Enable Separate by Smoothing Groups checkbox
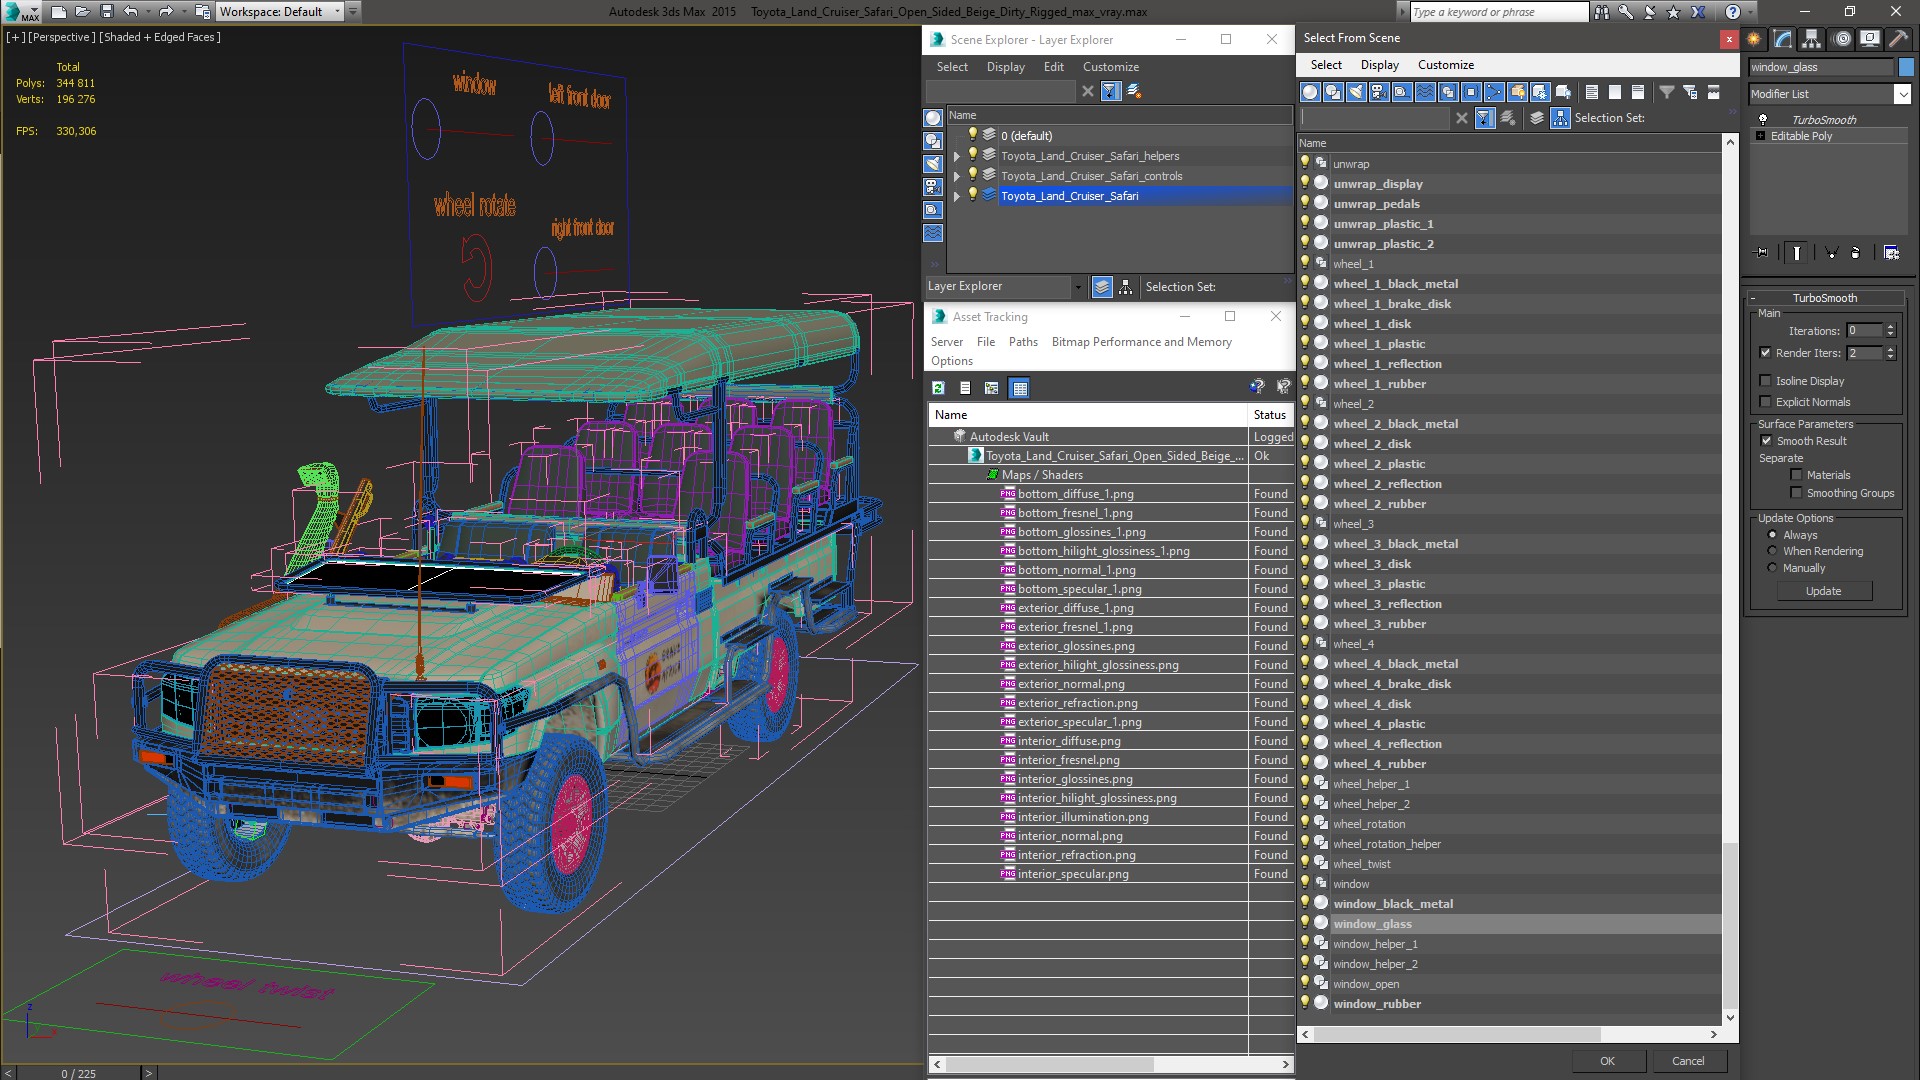The image size is (1920, 1080). (1796, 493)
